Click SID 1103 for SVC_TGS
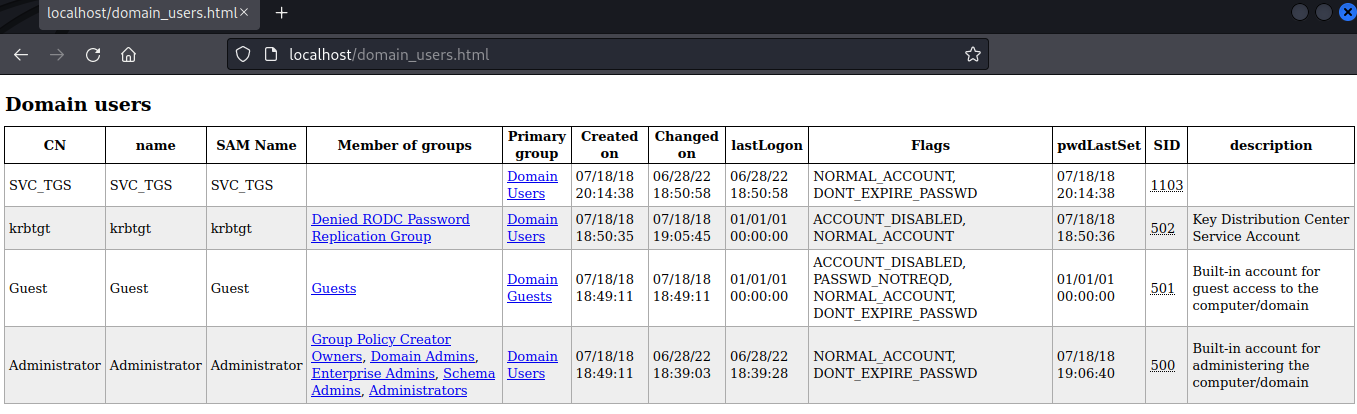 [1166, 185]
